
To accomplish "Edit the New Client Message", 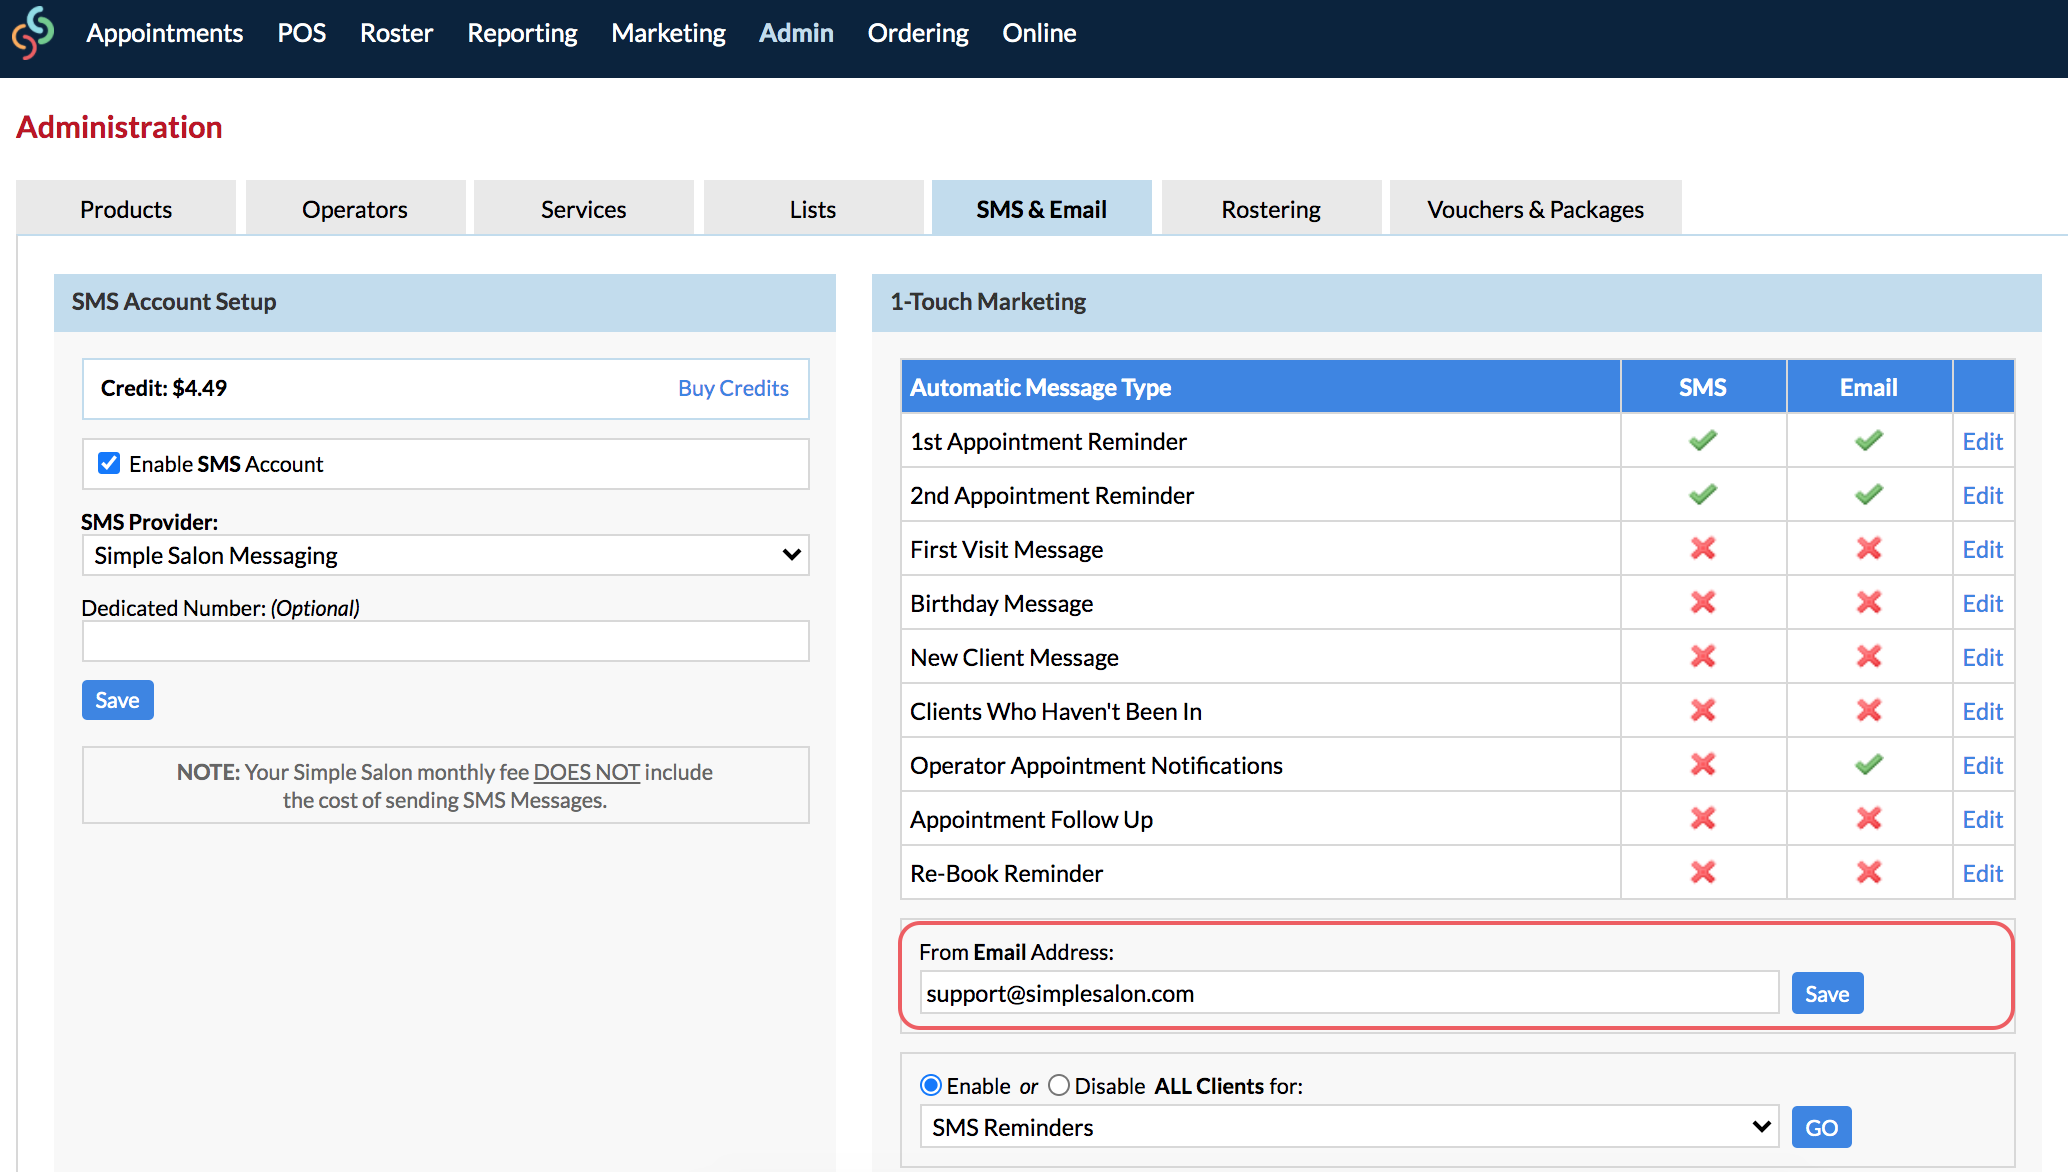I will click(x=1982, y=657).
